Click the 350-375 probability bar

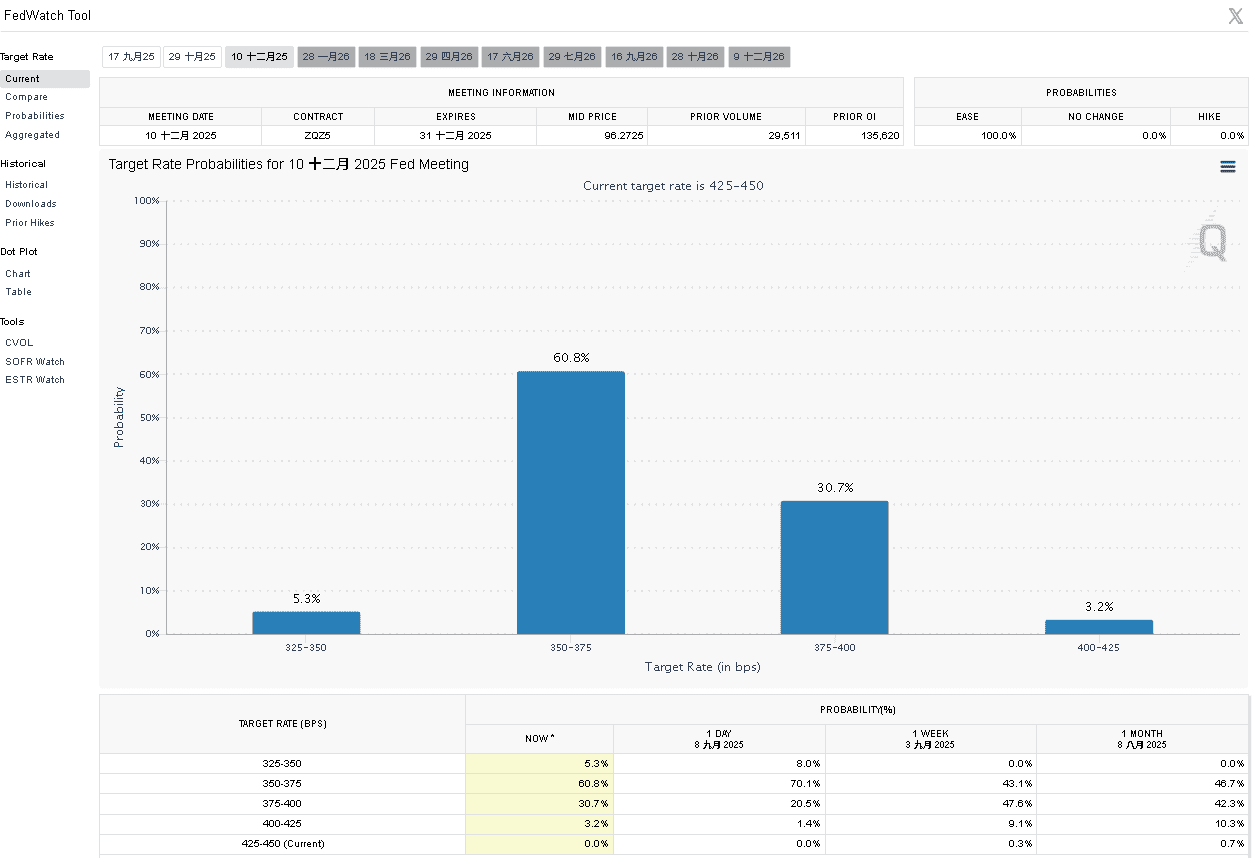point(570,502)
